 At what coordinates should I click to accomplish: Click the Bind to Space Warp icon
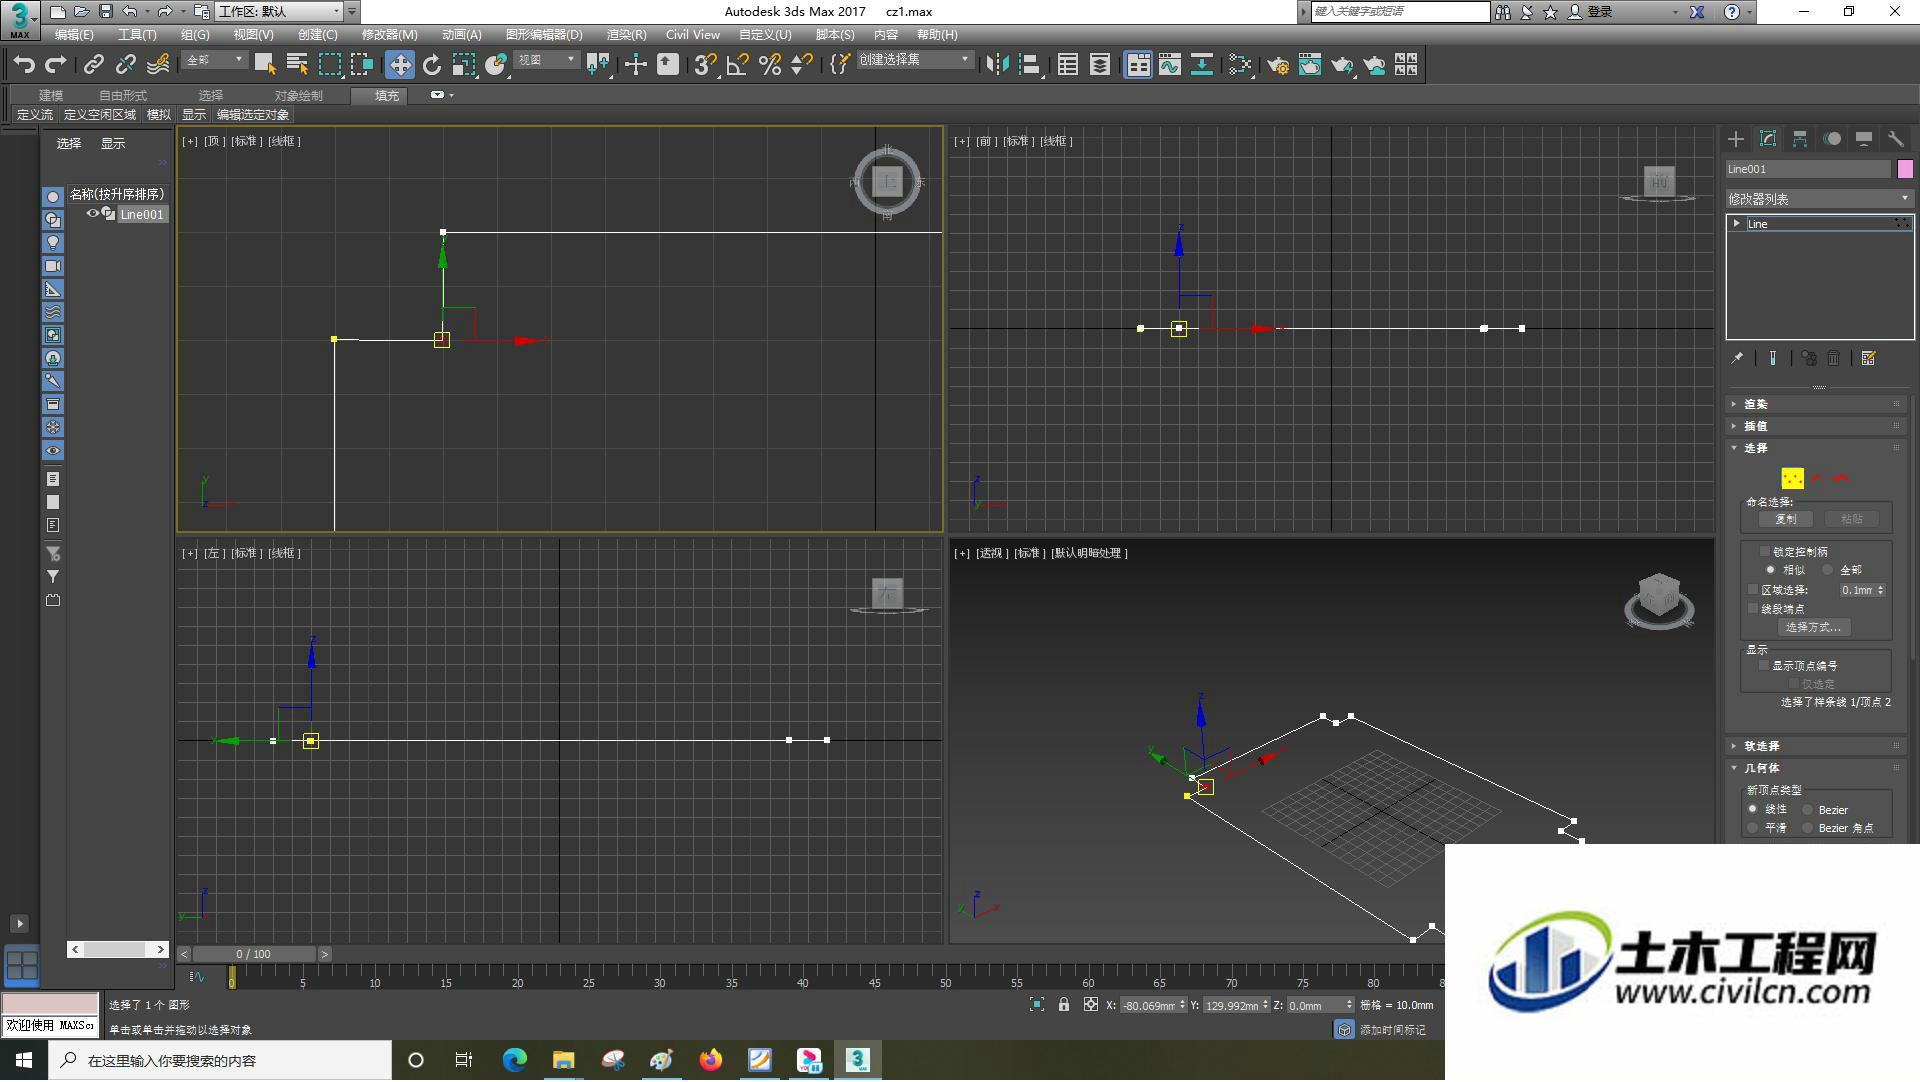click(158, 65)
